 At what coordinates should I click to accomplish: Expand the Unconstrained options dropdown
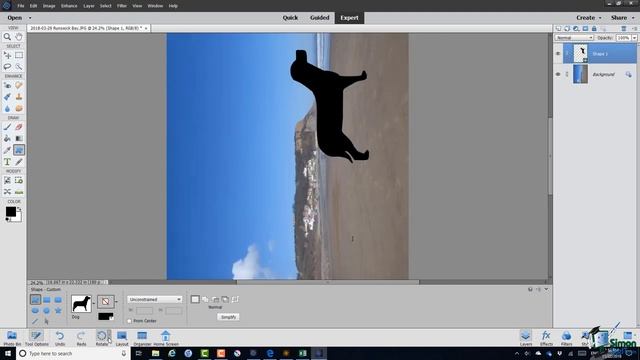154,299
